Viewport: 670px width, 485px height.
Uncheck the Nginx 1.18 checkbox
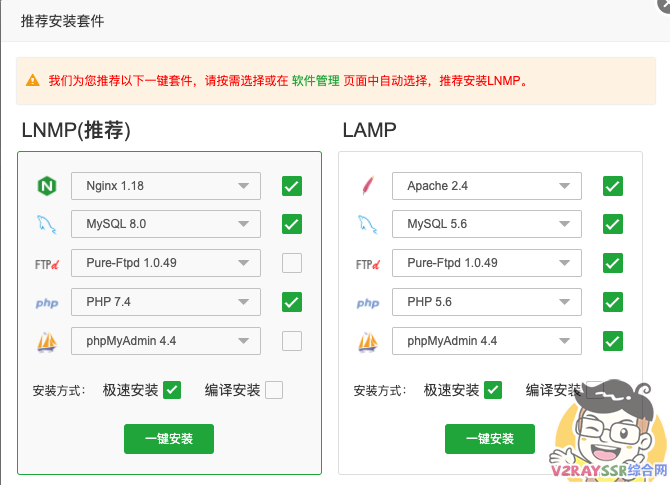pyautogui.click(x=292, y=186)
